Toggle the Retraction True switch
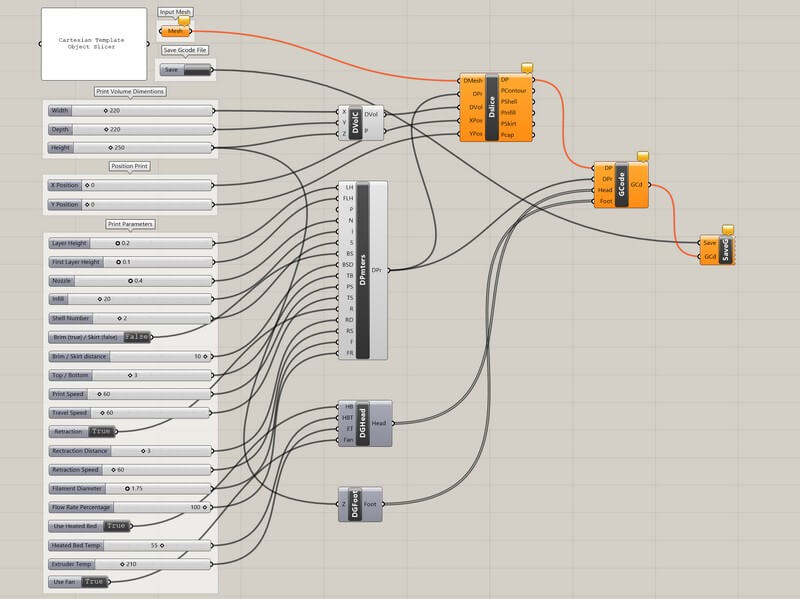800x599 pixels. 101,431
